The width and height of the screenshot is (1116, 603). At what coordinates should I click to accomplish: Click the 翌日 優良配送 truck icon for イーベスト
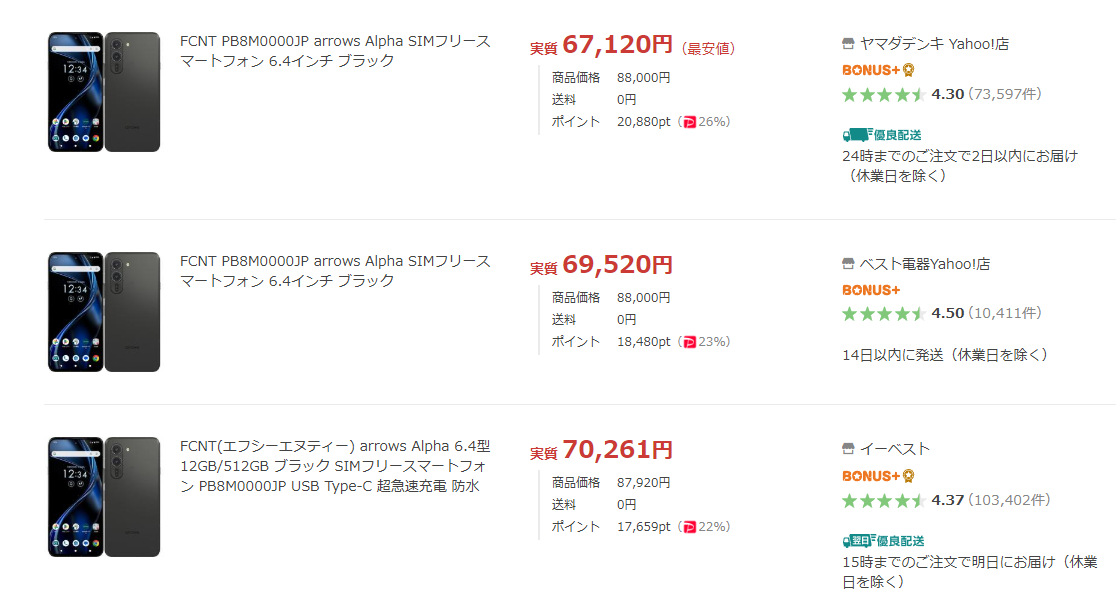(x=857, y=540)
